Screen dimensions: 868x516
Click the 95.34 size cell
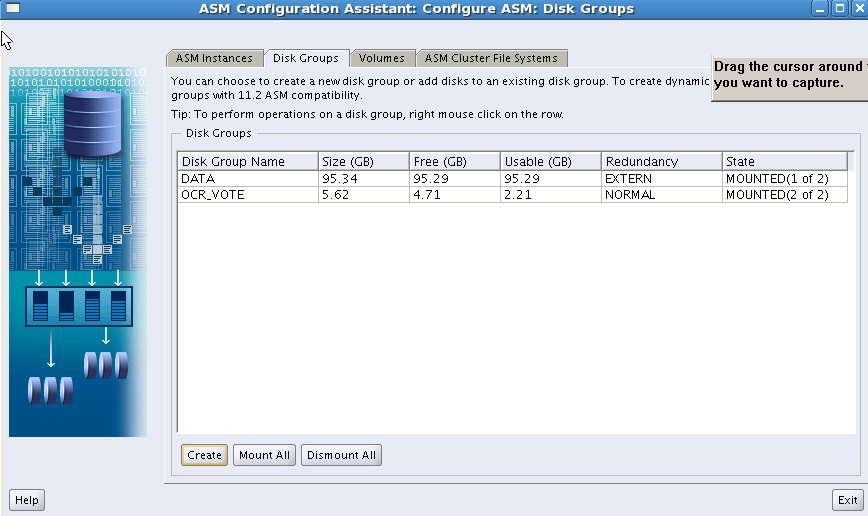coord(364,178)
